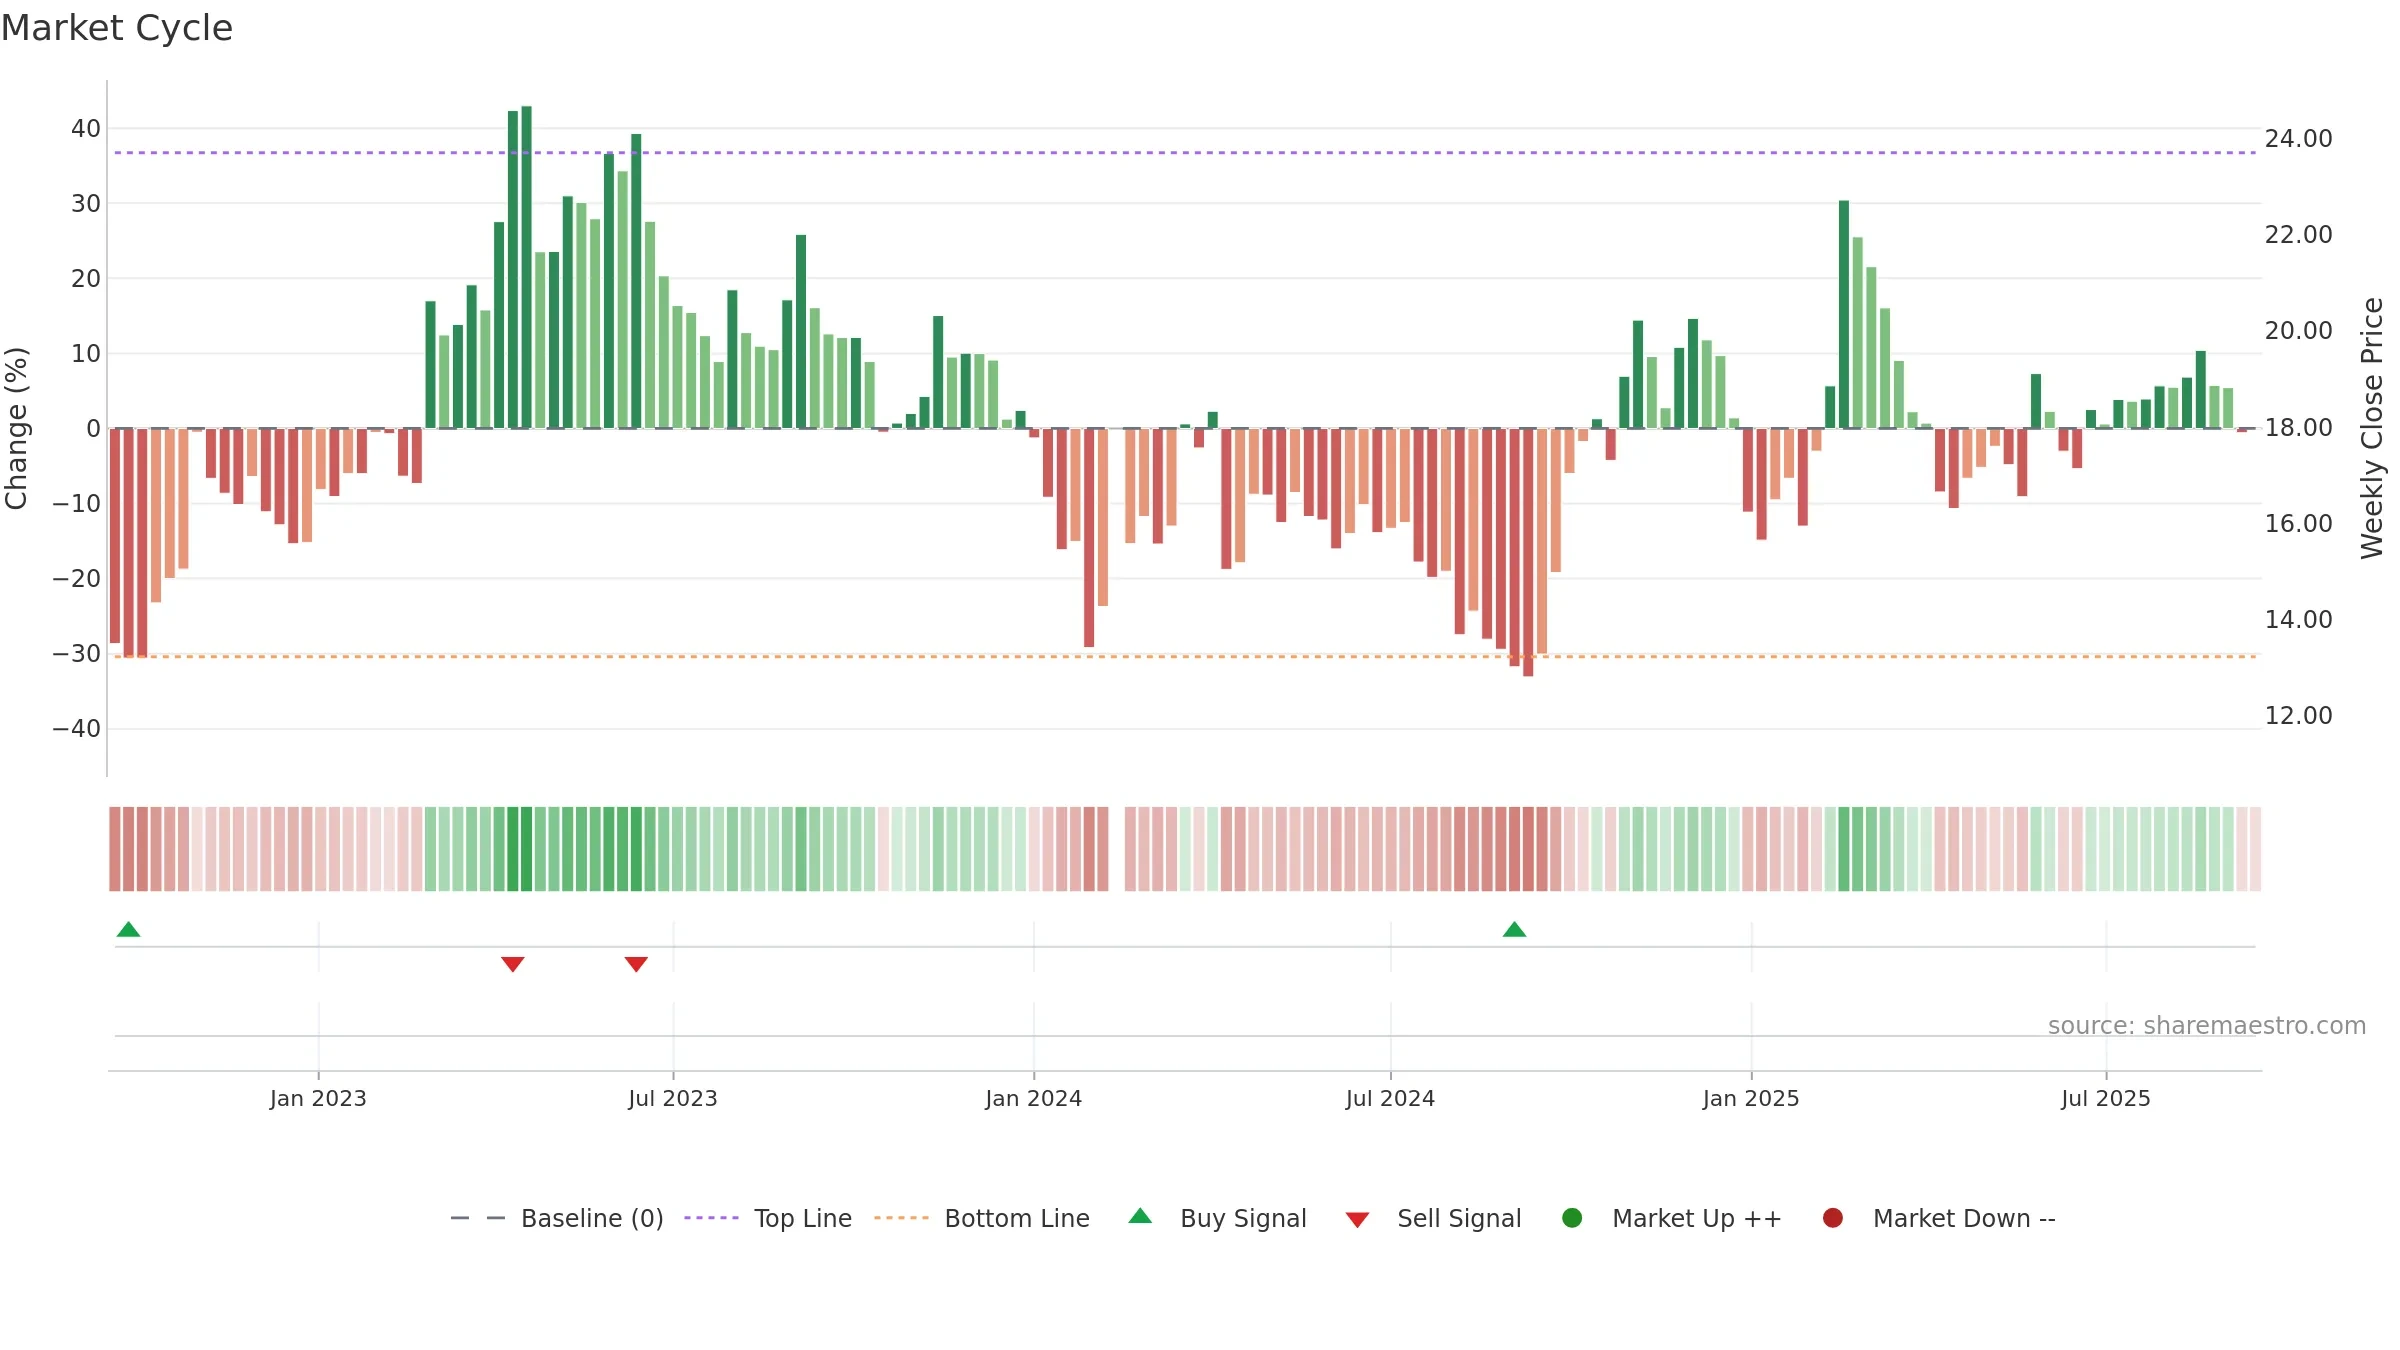2400x1350 pixels.
Task: Click the Jul 2024 axis label
Action: tap(1390, 1098)
